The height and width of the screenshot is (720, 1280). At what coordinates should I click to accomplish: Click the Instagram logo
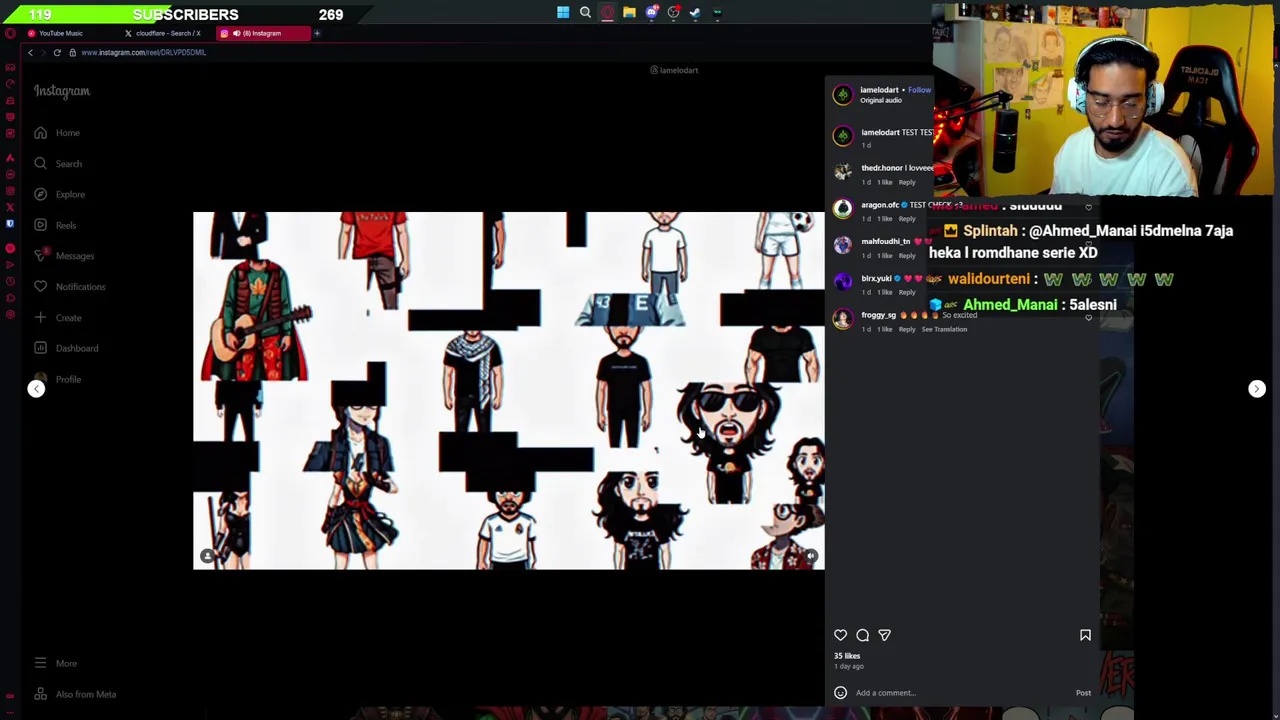(x=62, y=91)
